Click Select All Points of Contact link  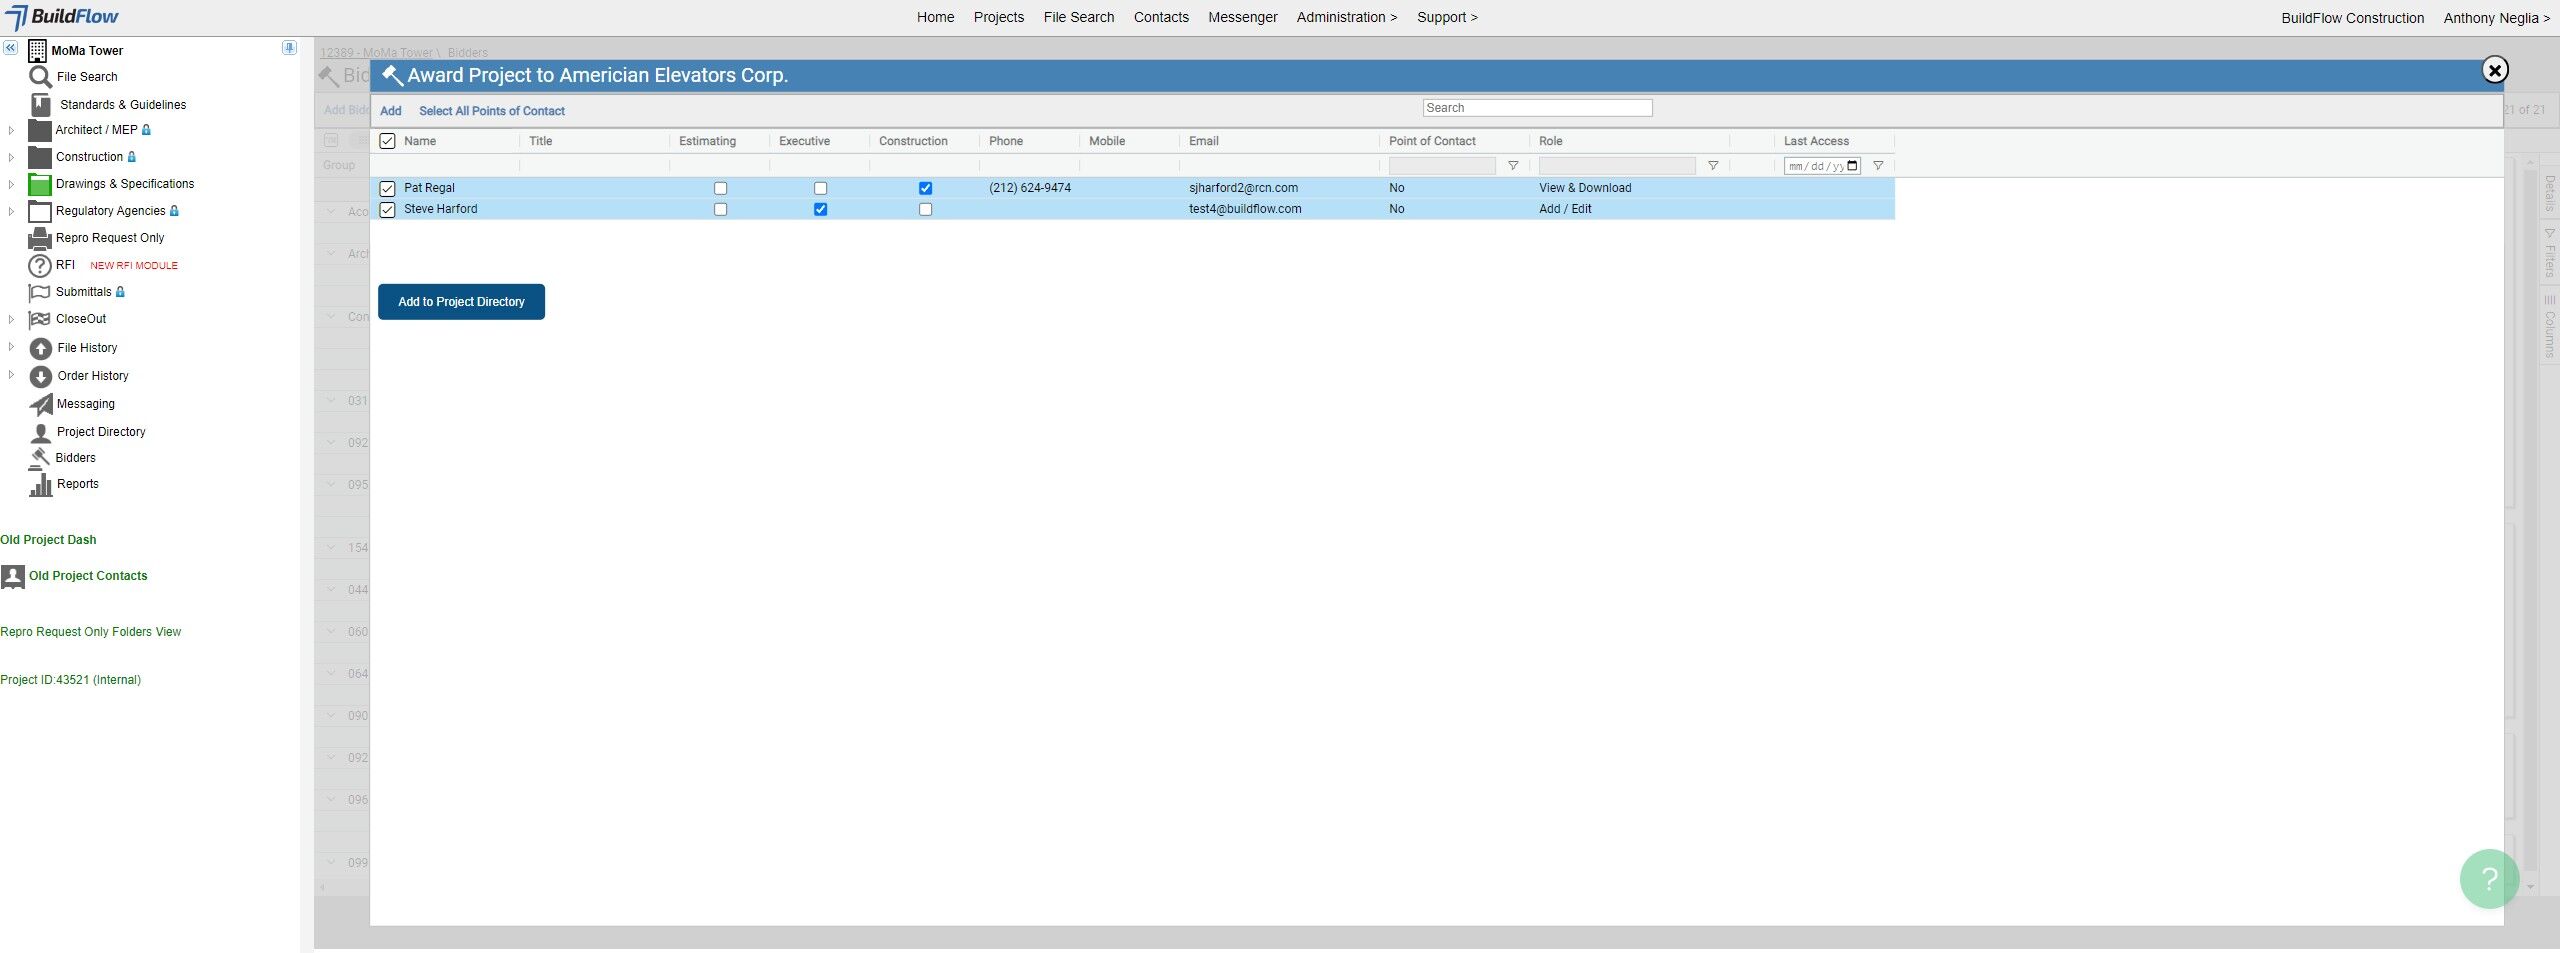491,111
